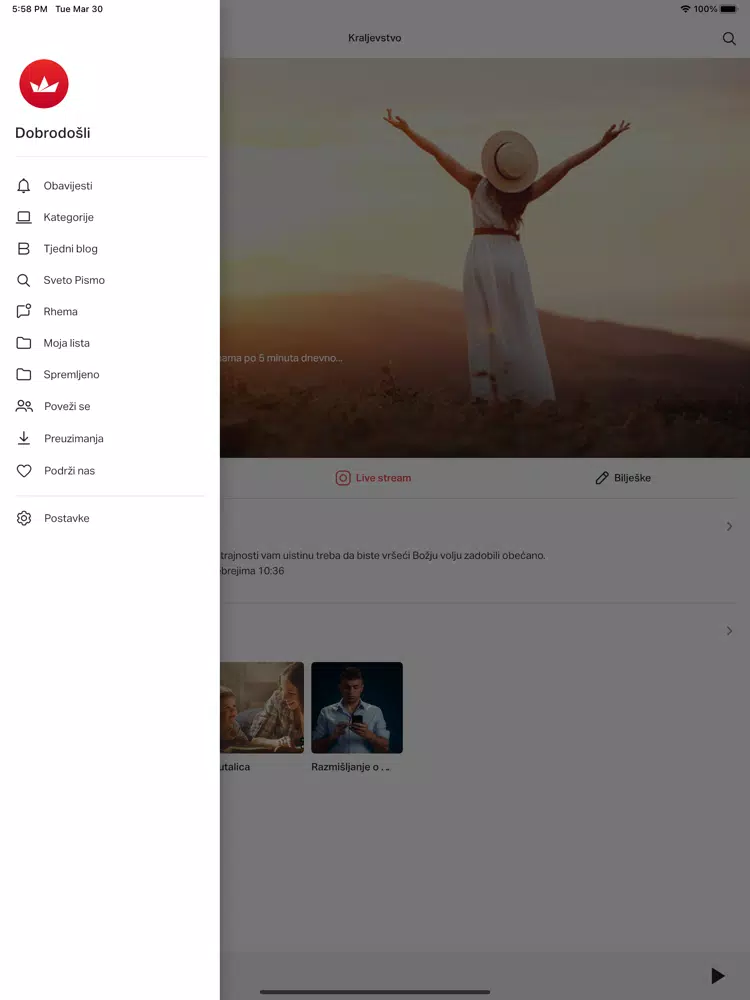Open the mother and child thumbnail
The width and height of the screenshot is (750, 1000).
[x=262, y=708]
